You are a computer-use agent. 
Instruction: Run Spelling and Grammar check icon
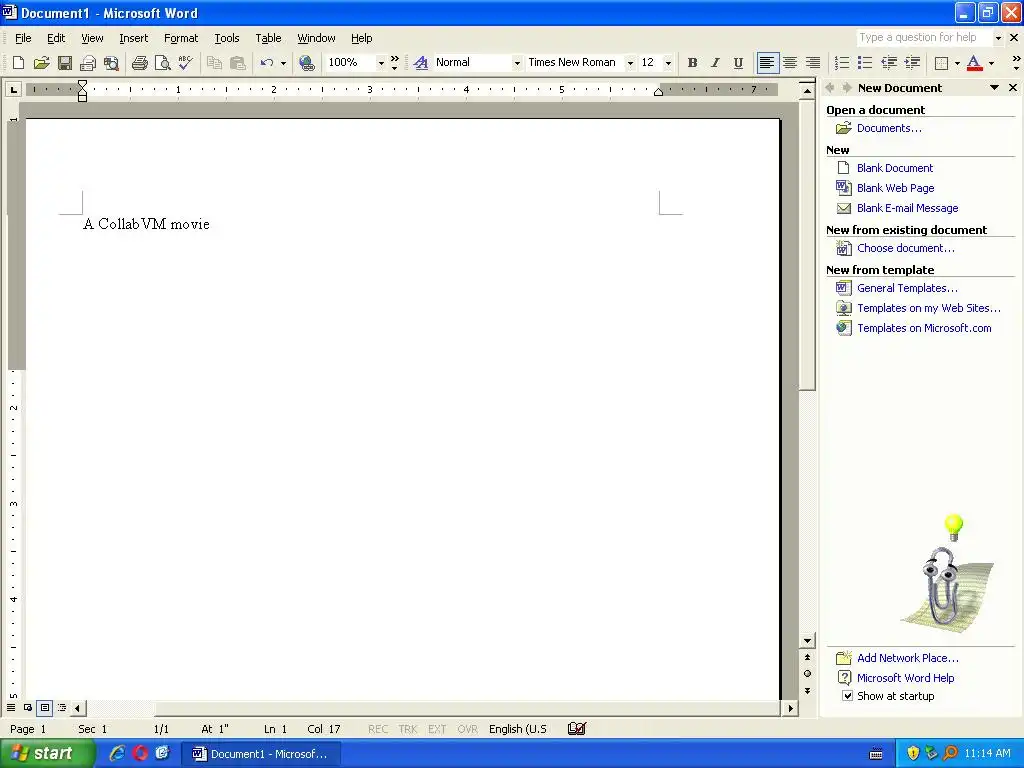(185, 63)
